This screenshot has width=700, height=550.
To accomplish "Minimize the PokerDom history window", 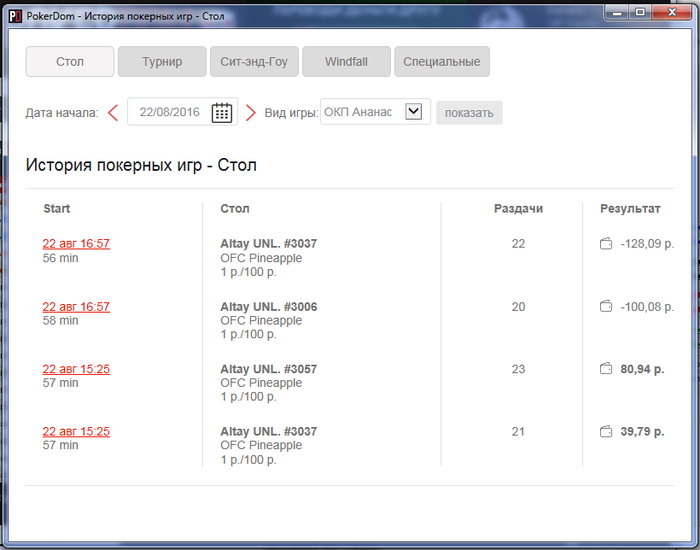I will 617,13.
